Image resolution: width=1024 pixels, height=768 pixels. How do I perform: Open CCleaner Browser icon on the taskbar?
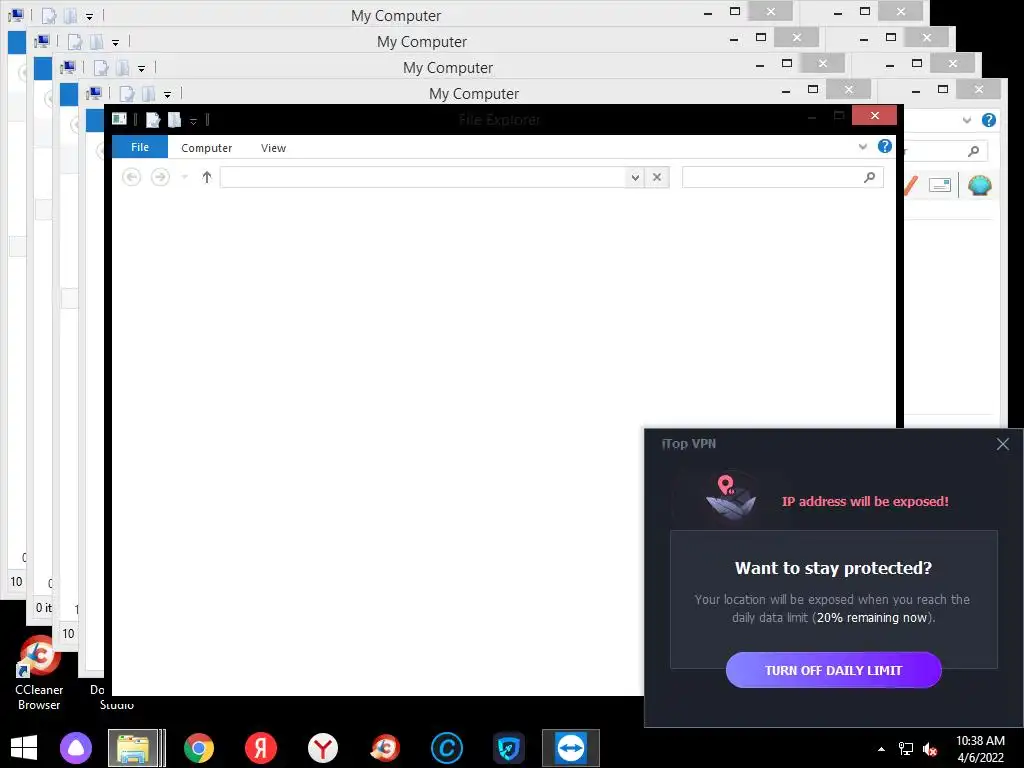click(385, 748)
